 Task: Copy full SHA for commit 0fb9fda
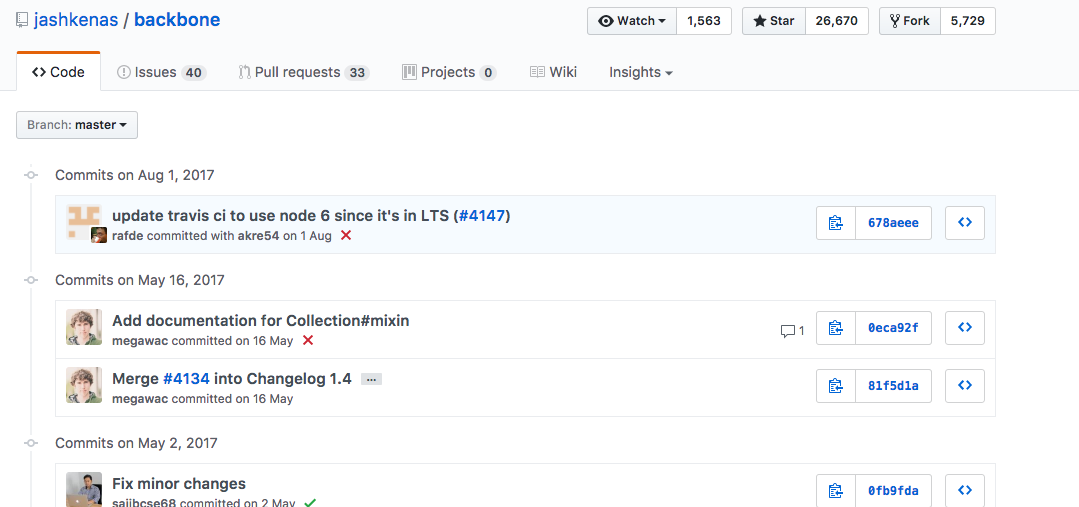(x=836, y=490)
